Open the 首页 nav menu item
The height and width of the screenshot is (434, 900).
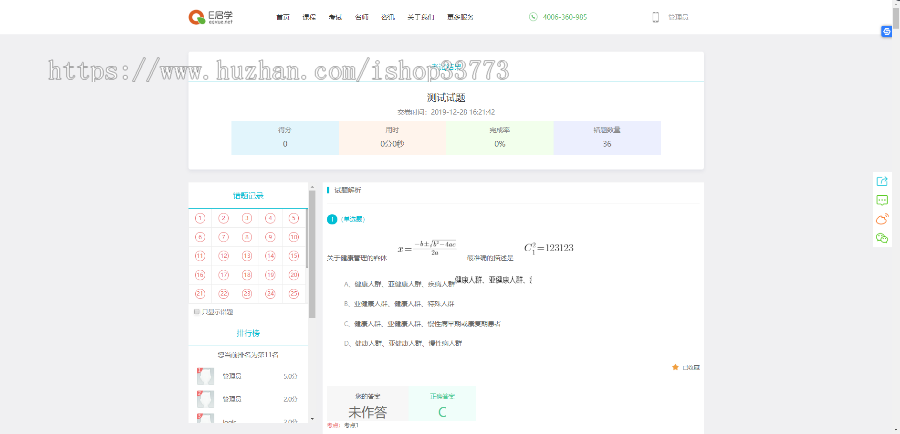(283, 17)
